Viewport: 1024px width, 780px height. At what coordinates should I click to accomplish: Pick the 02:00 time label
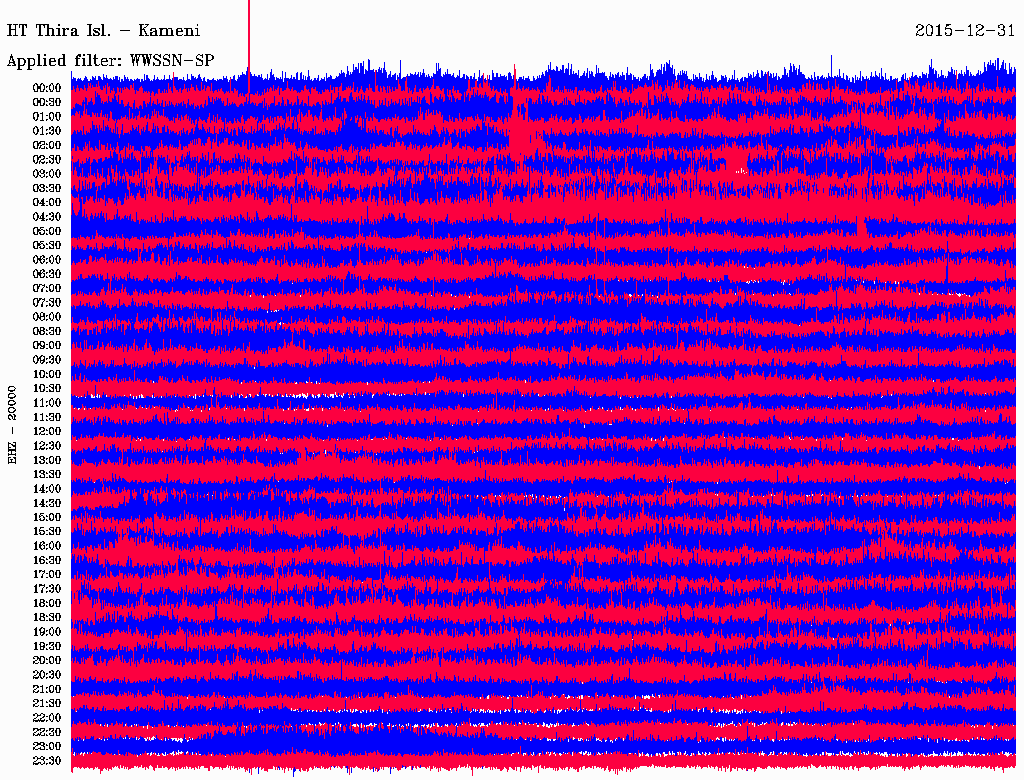(x=47, y=145)
